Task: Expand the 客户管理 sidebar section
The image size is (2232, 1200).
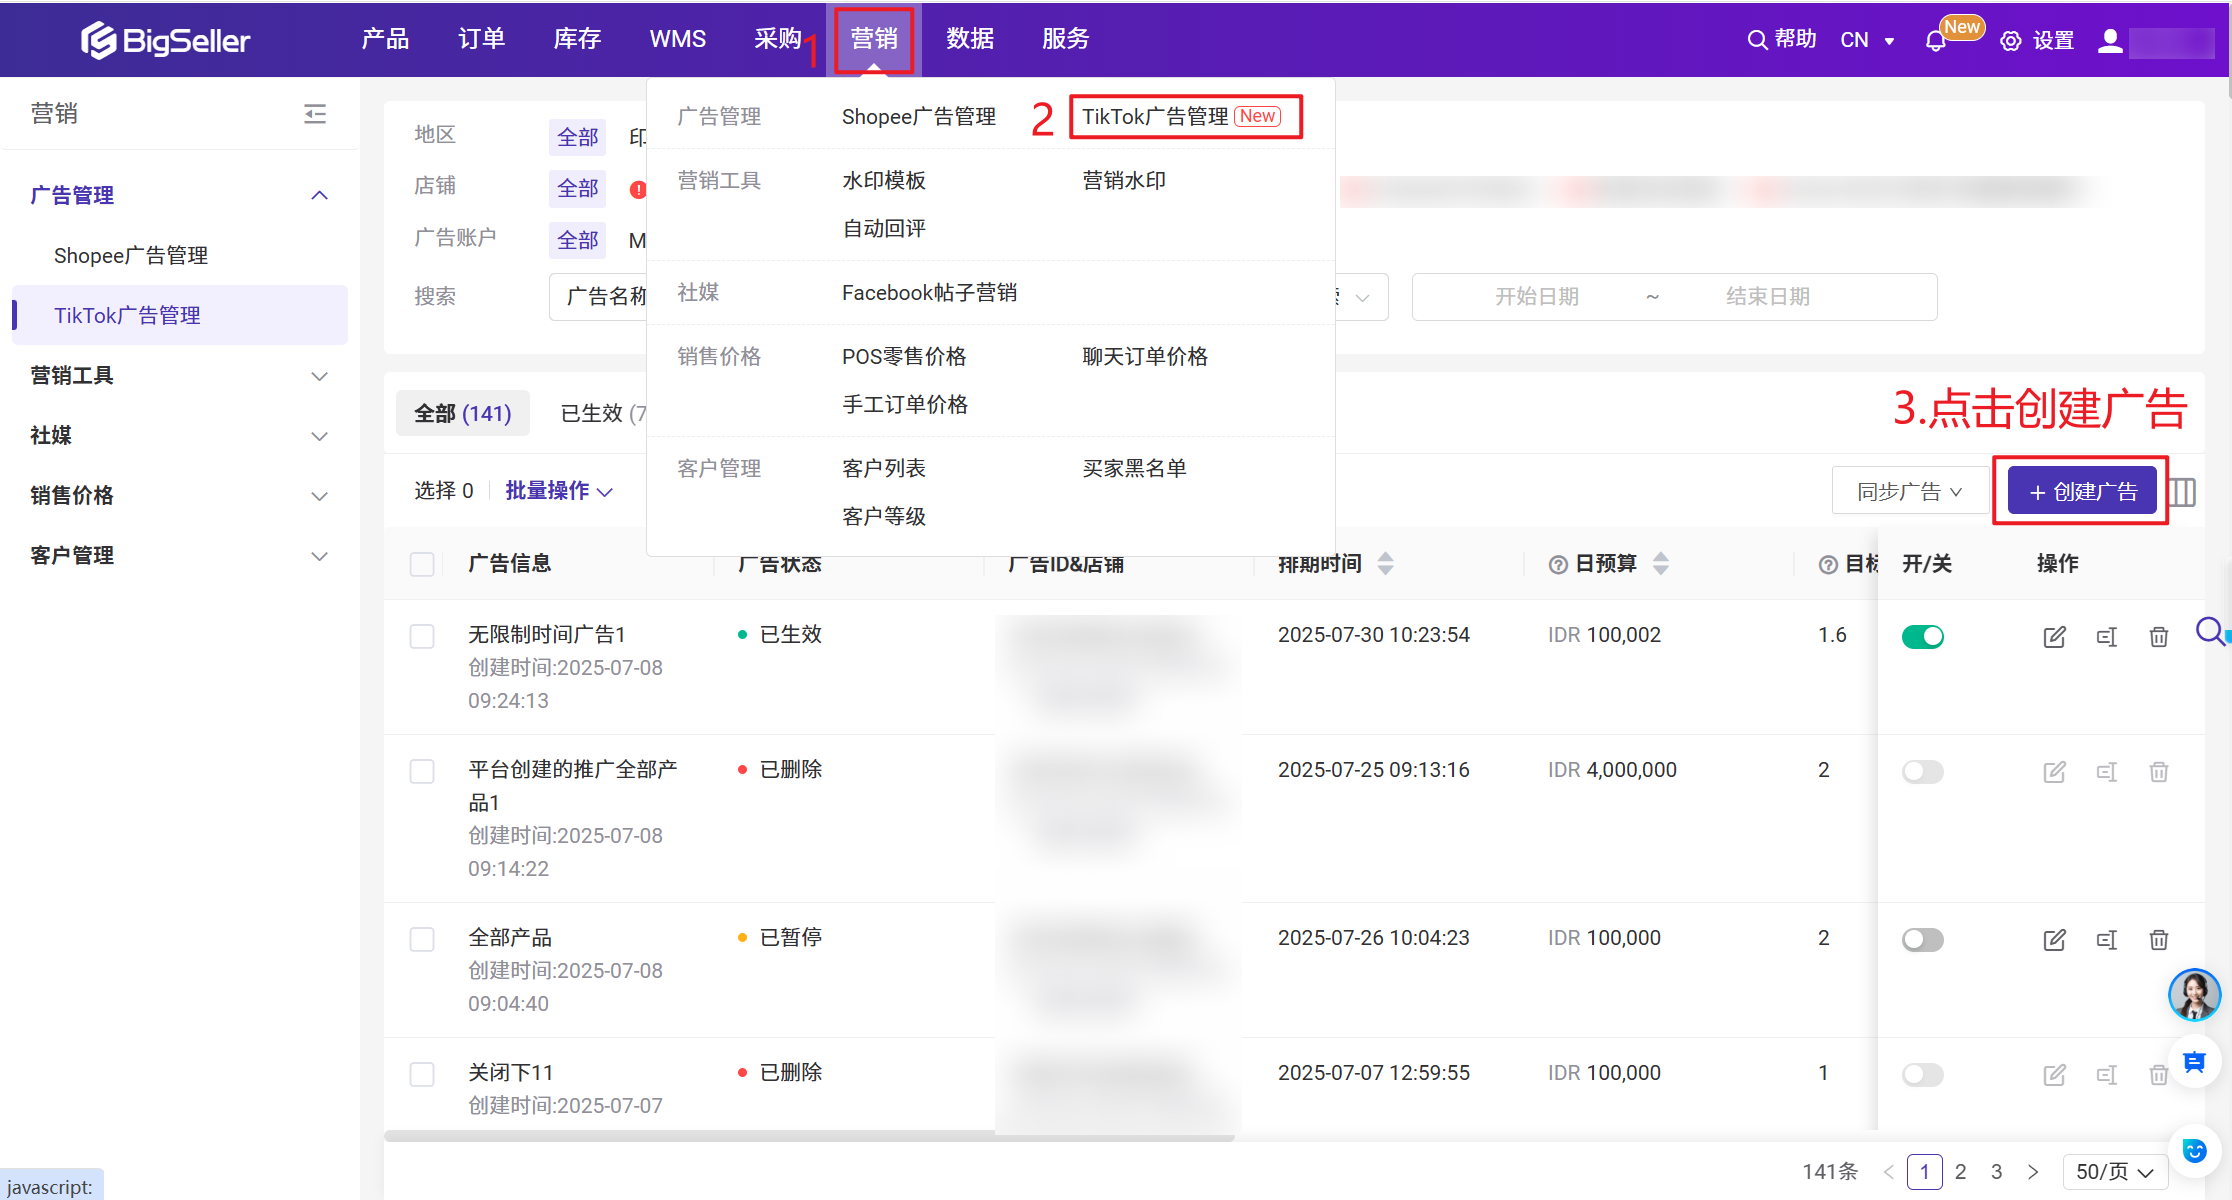Action: (179, 556)
